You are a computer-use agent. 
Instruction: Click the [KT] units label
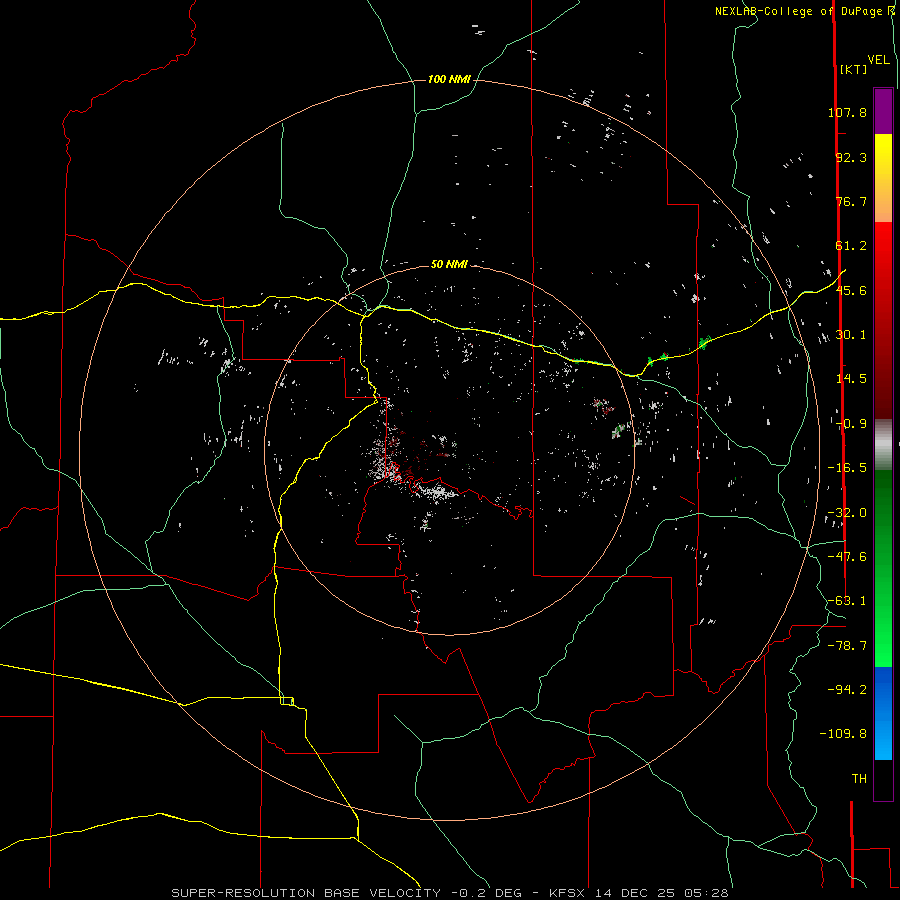point(854,69)
